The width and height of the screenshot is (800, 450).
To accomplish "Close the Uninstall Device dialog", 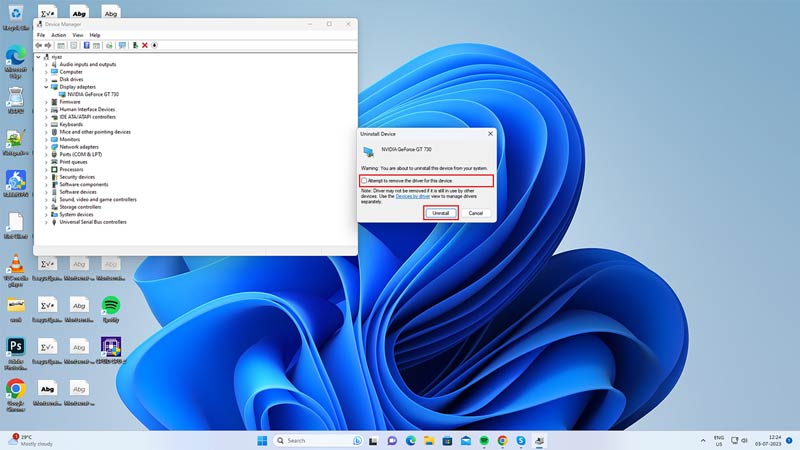I will point(490,134).
